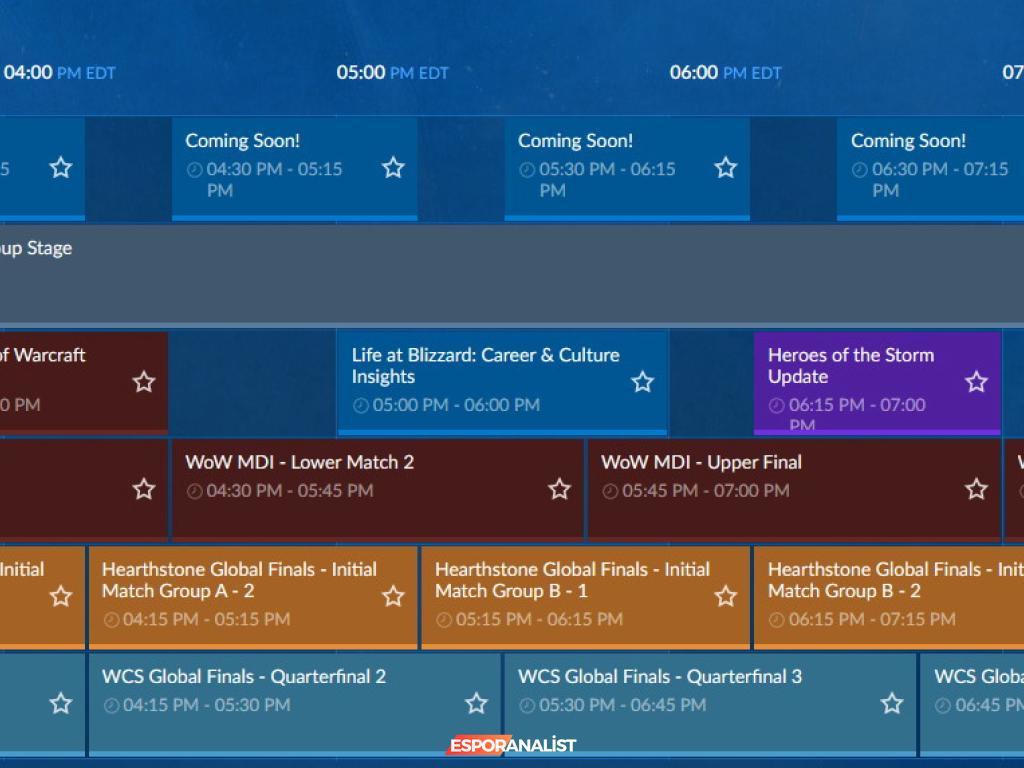Screen dimensions: 1024x768
Task: Click the clock icon beside 05:30 PM - 06:15 PM
Action: [527, 170]
